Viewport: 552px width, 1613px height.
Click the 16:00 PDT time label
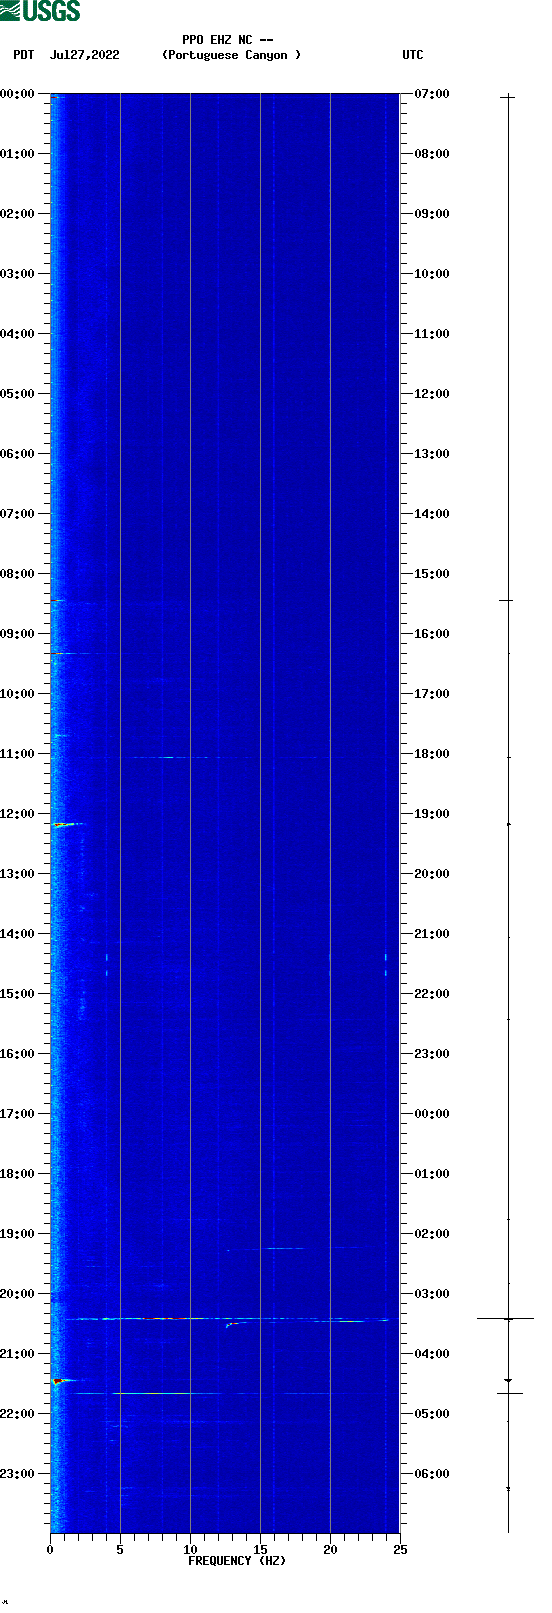click(17, 1054)
